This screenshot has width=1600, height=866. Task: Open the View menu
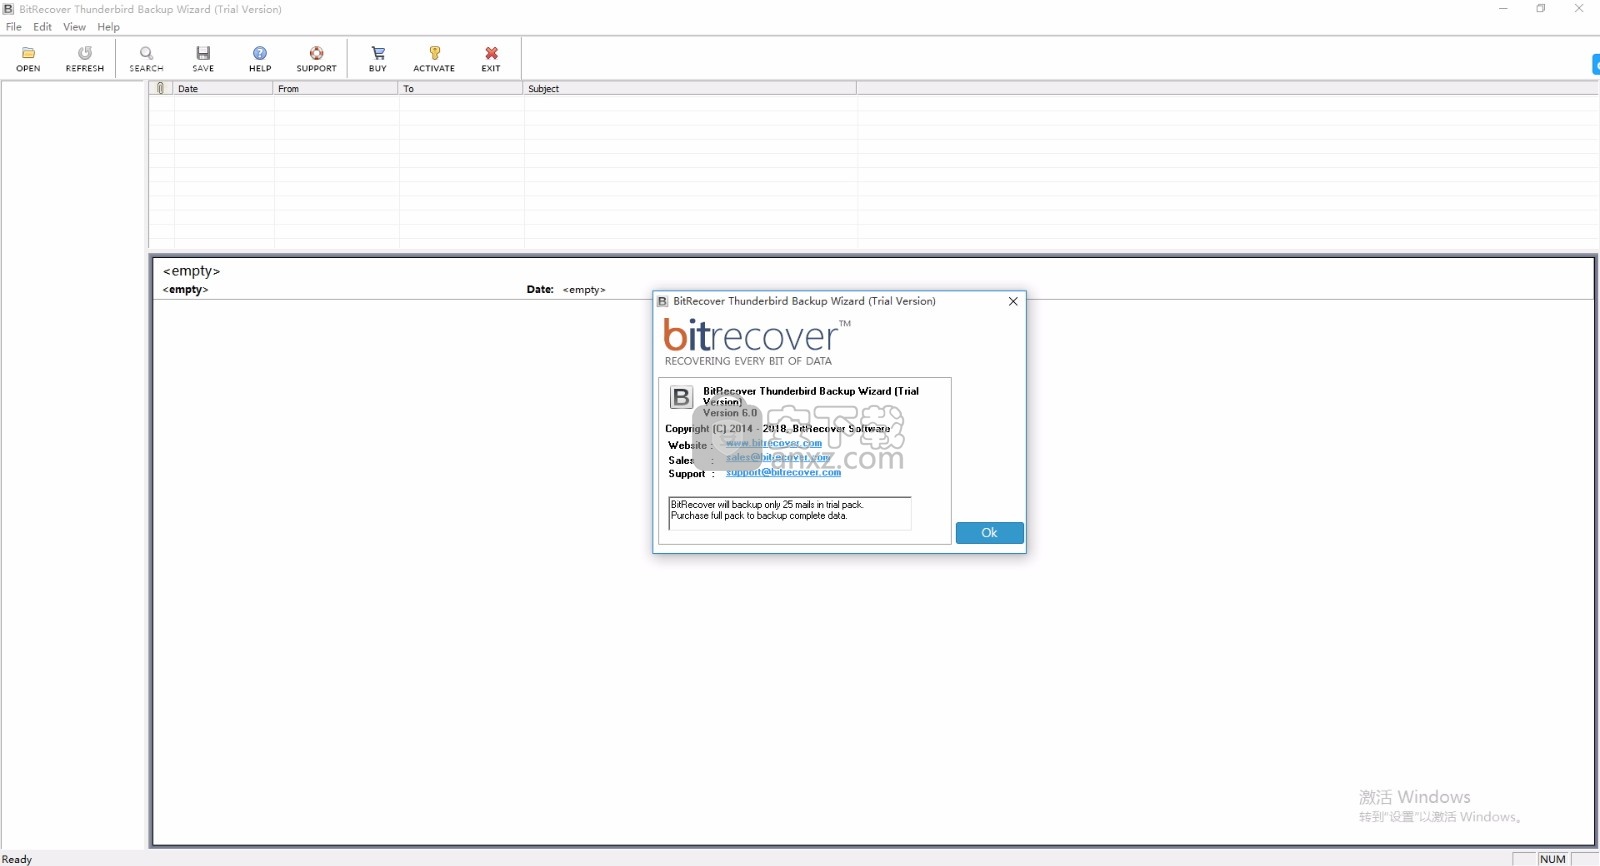click(x=74, y=27)
